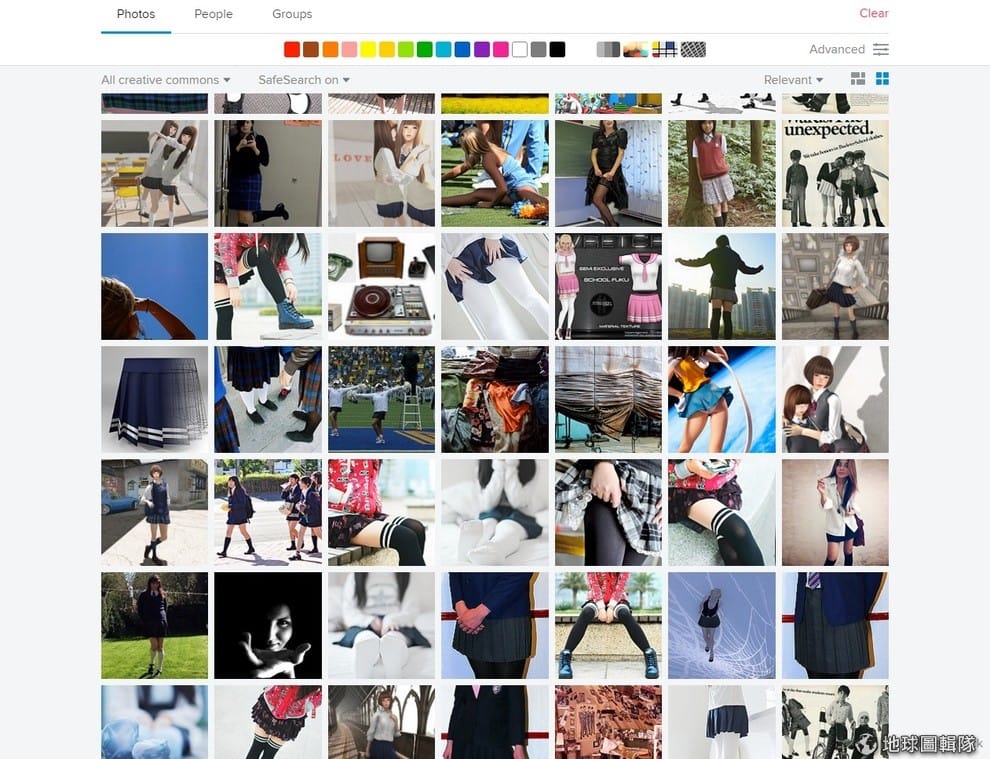
Task: Expand the All creative commons license dropdown
Action: [x=165, y=80]
